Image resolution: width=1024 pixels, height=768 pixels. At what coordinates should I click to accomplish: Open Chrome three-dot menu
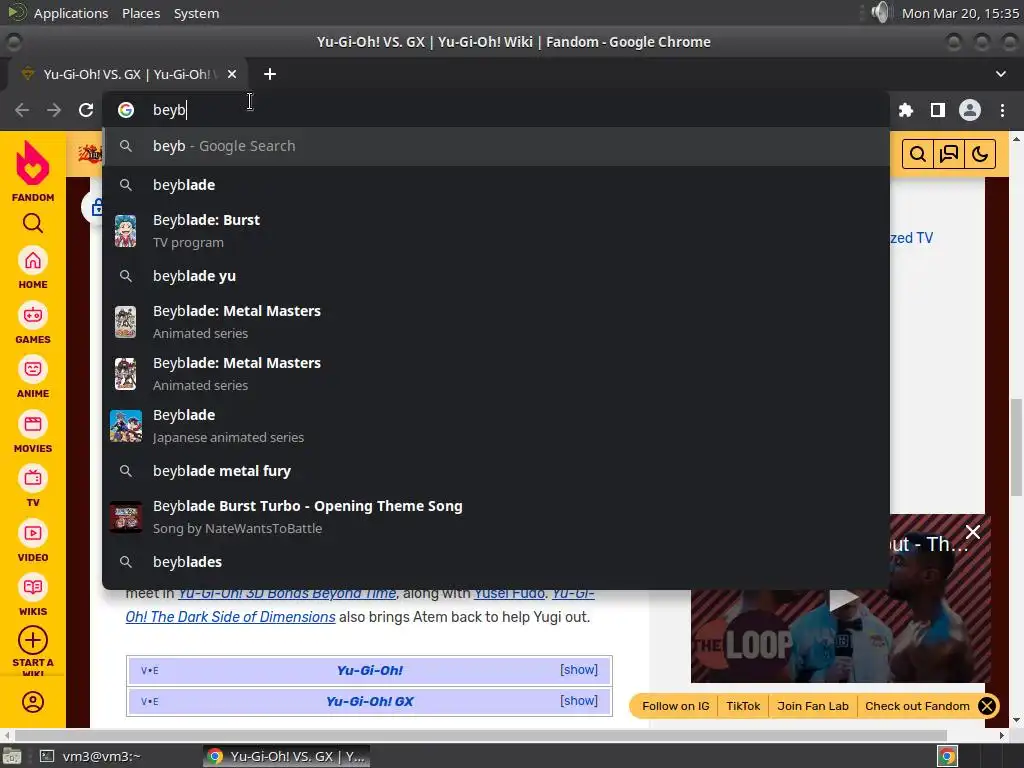click(1002, 110)
